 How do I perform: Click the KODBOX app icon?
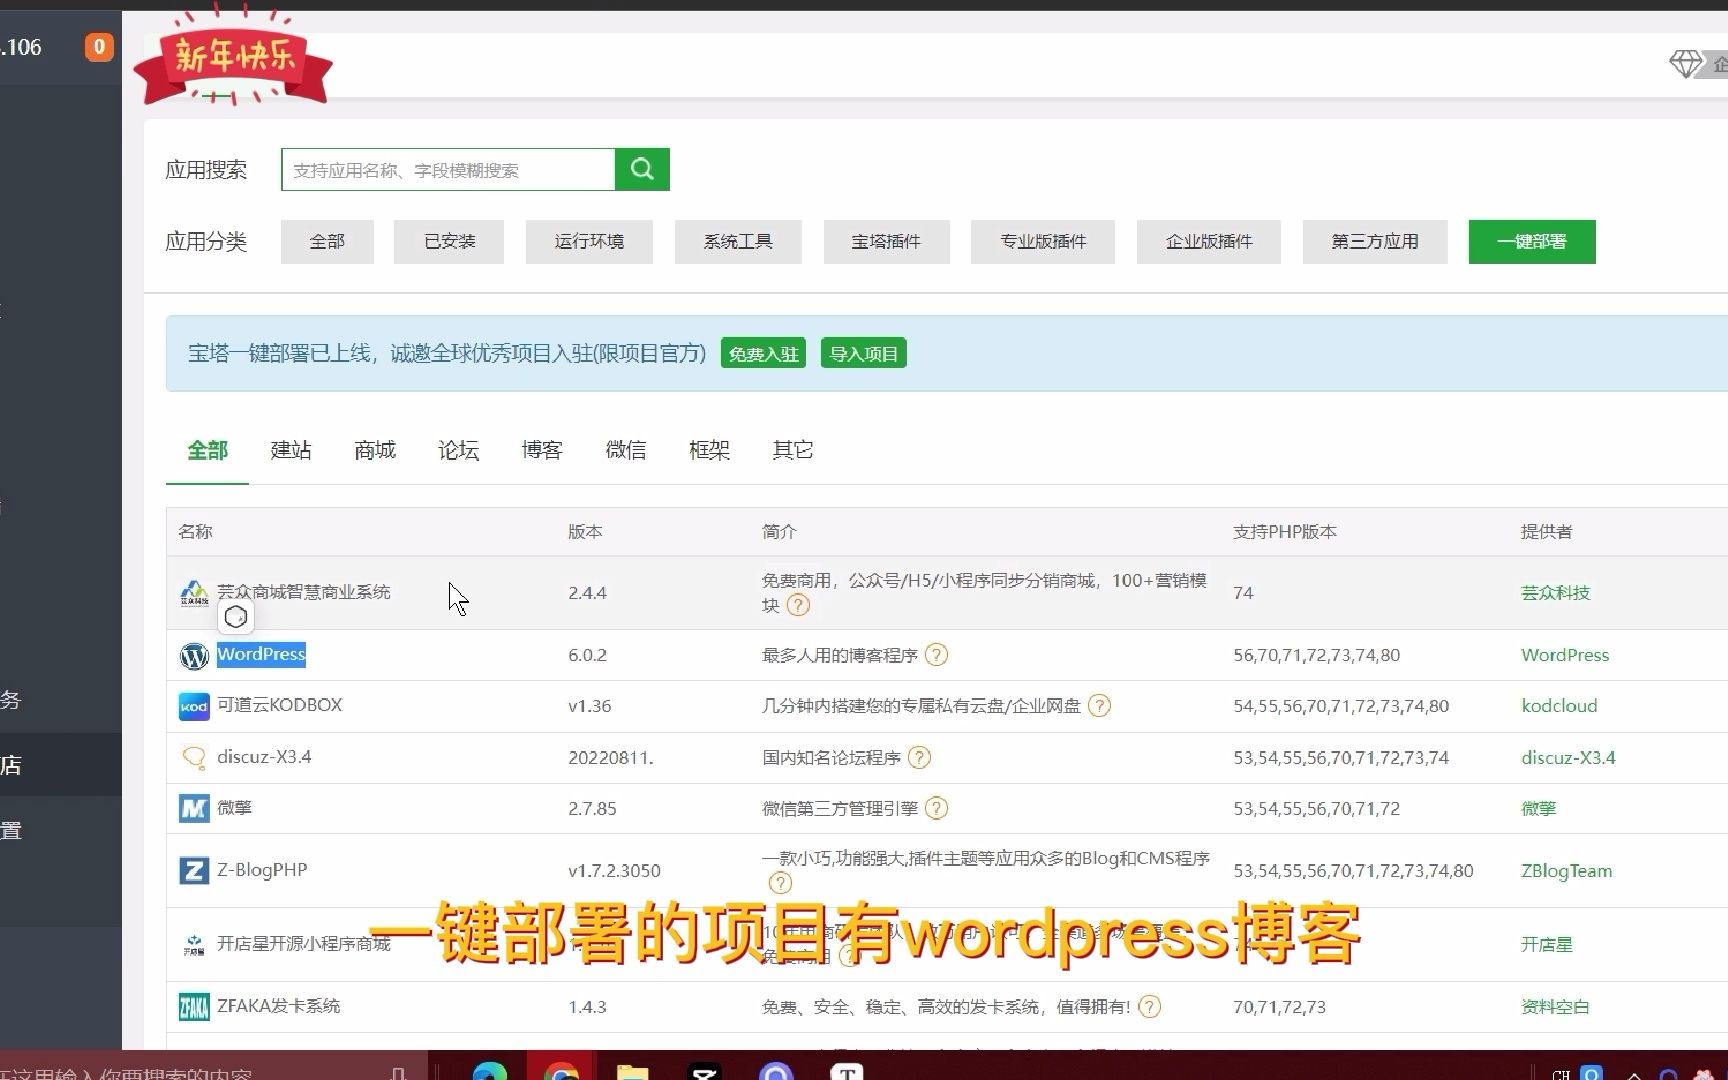pos(194,706)
